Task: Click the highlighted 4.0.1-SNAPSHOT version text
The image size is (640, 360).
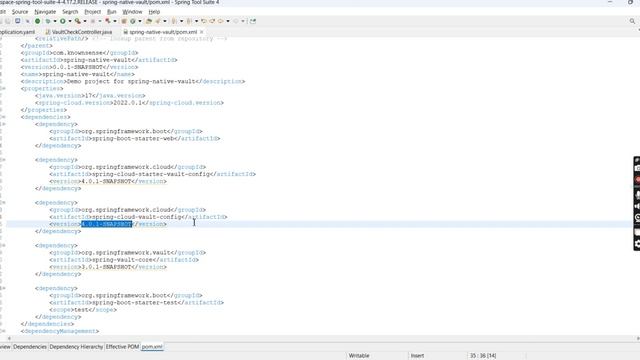Action: [107, 224]
